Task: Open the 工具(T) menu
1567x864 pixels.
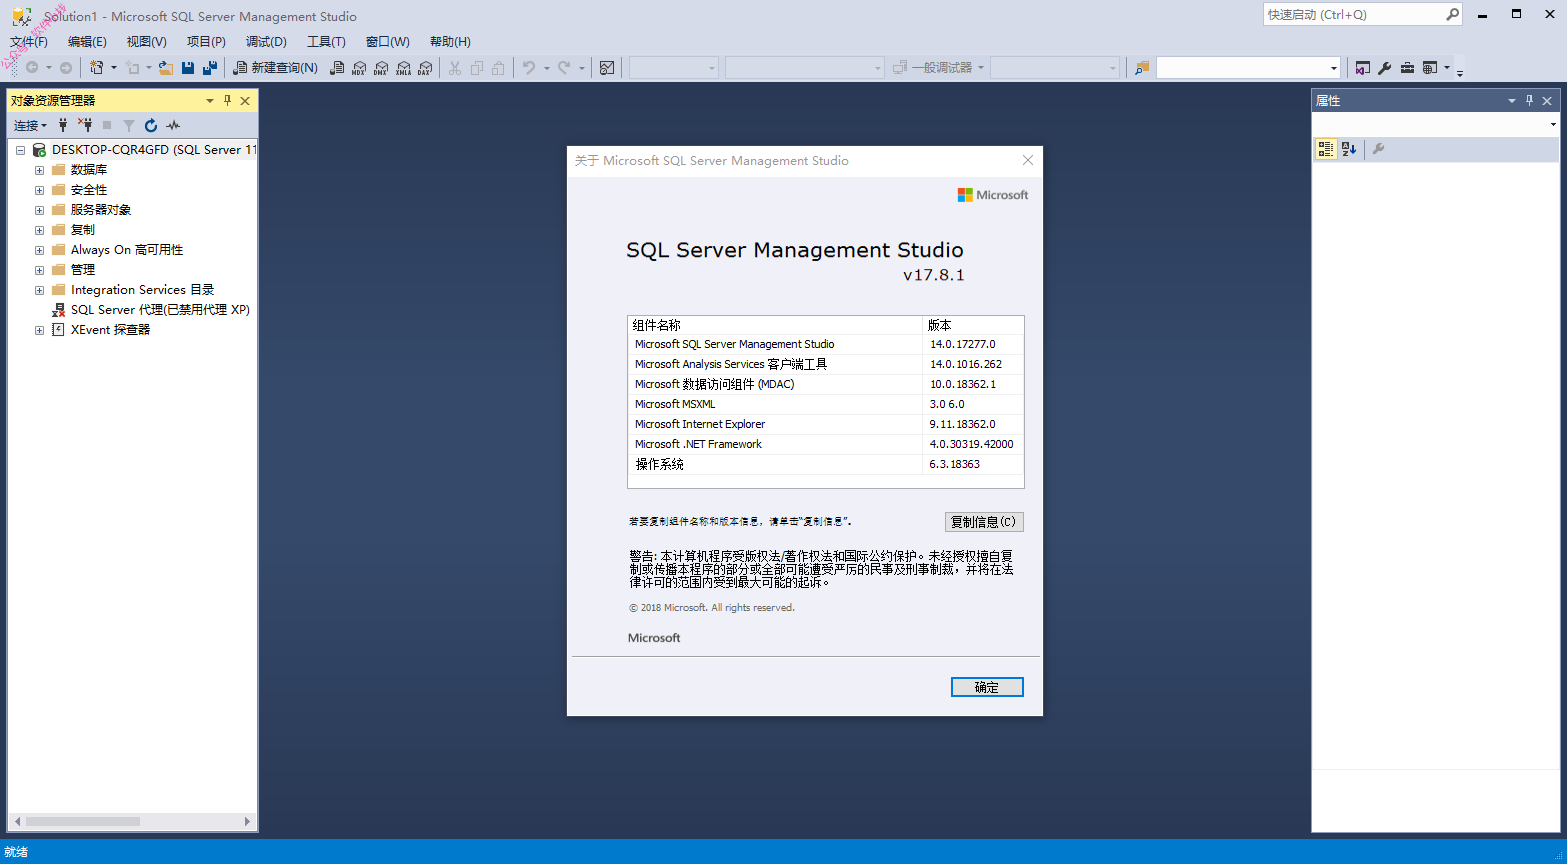Action: pyautogui.click(x=326, y=41)
